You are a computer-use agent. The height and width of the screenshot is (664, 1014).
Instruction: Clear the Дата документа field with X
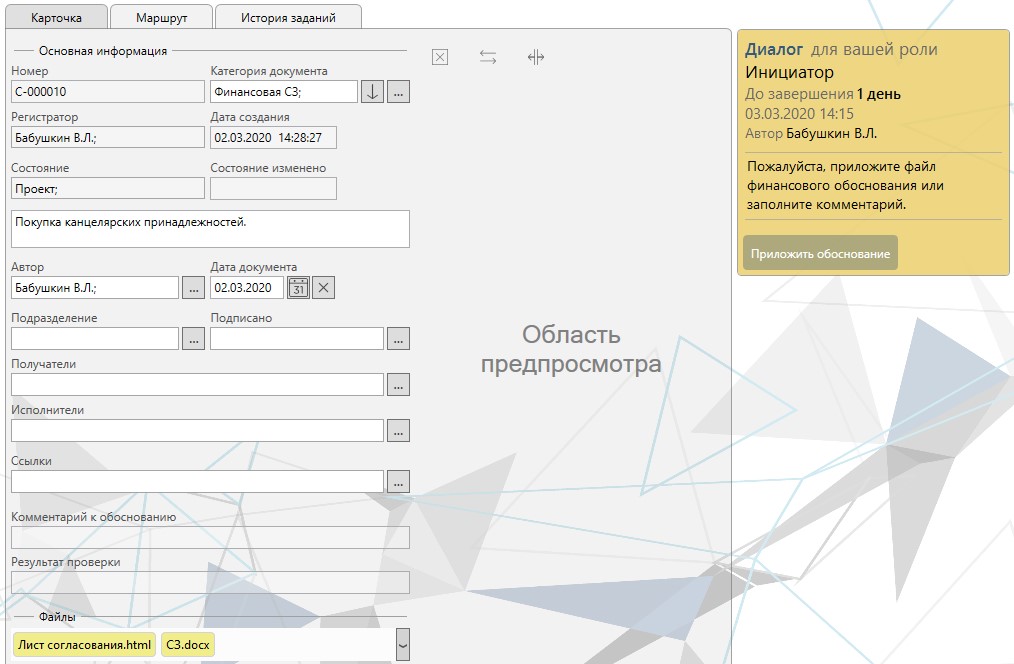[x=323, y=288]
